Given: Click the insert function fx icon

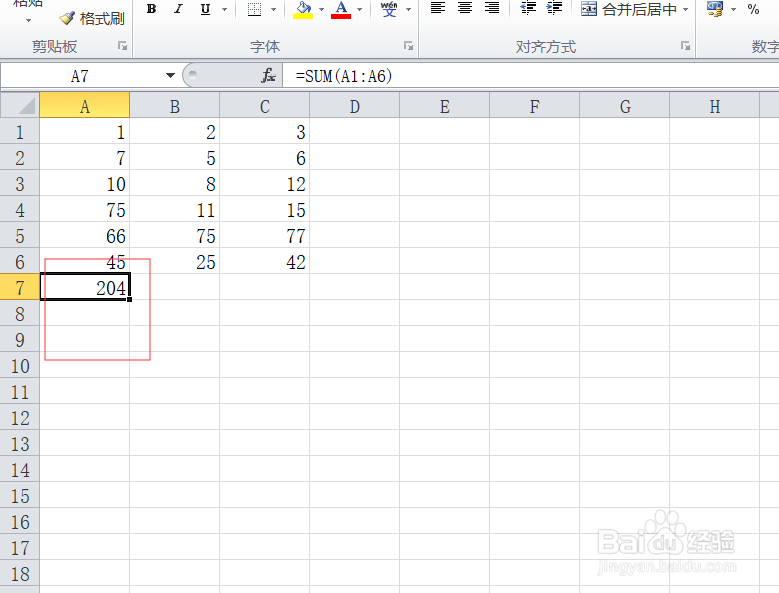Looking at the screenshot, I should 268,76.
